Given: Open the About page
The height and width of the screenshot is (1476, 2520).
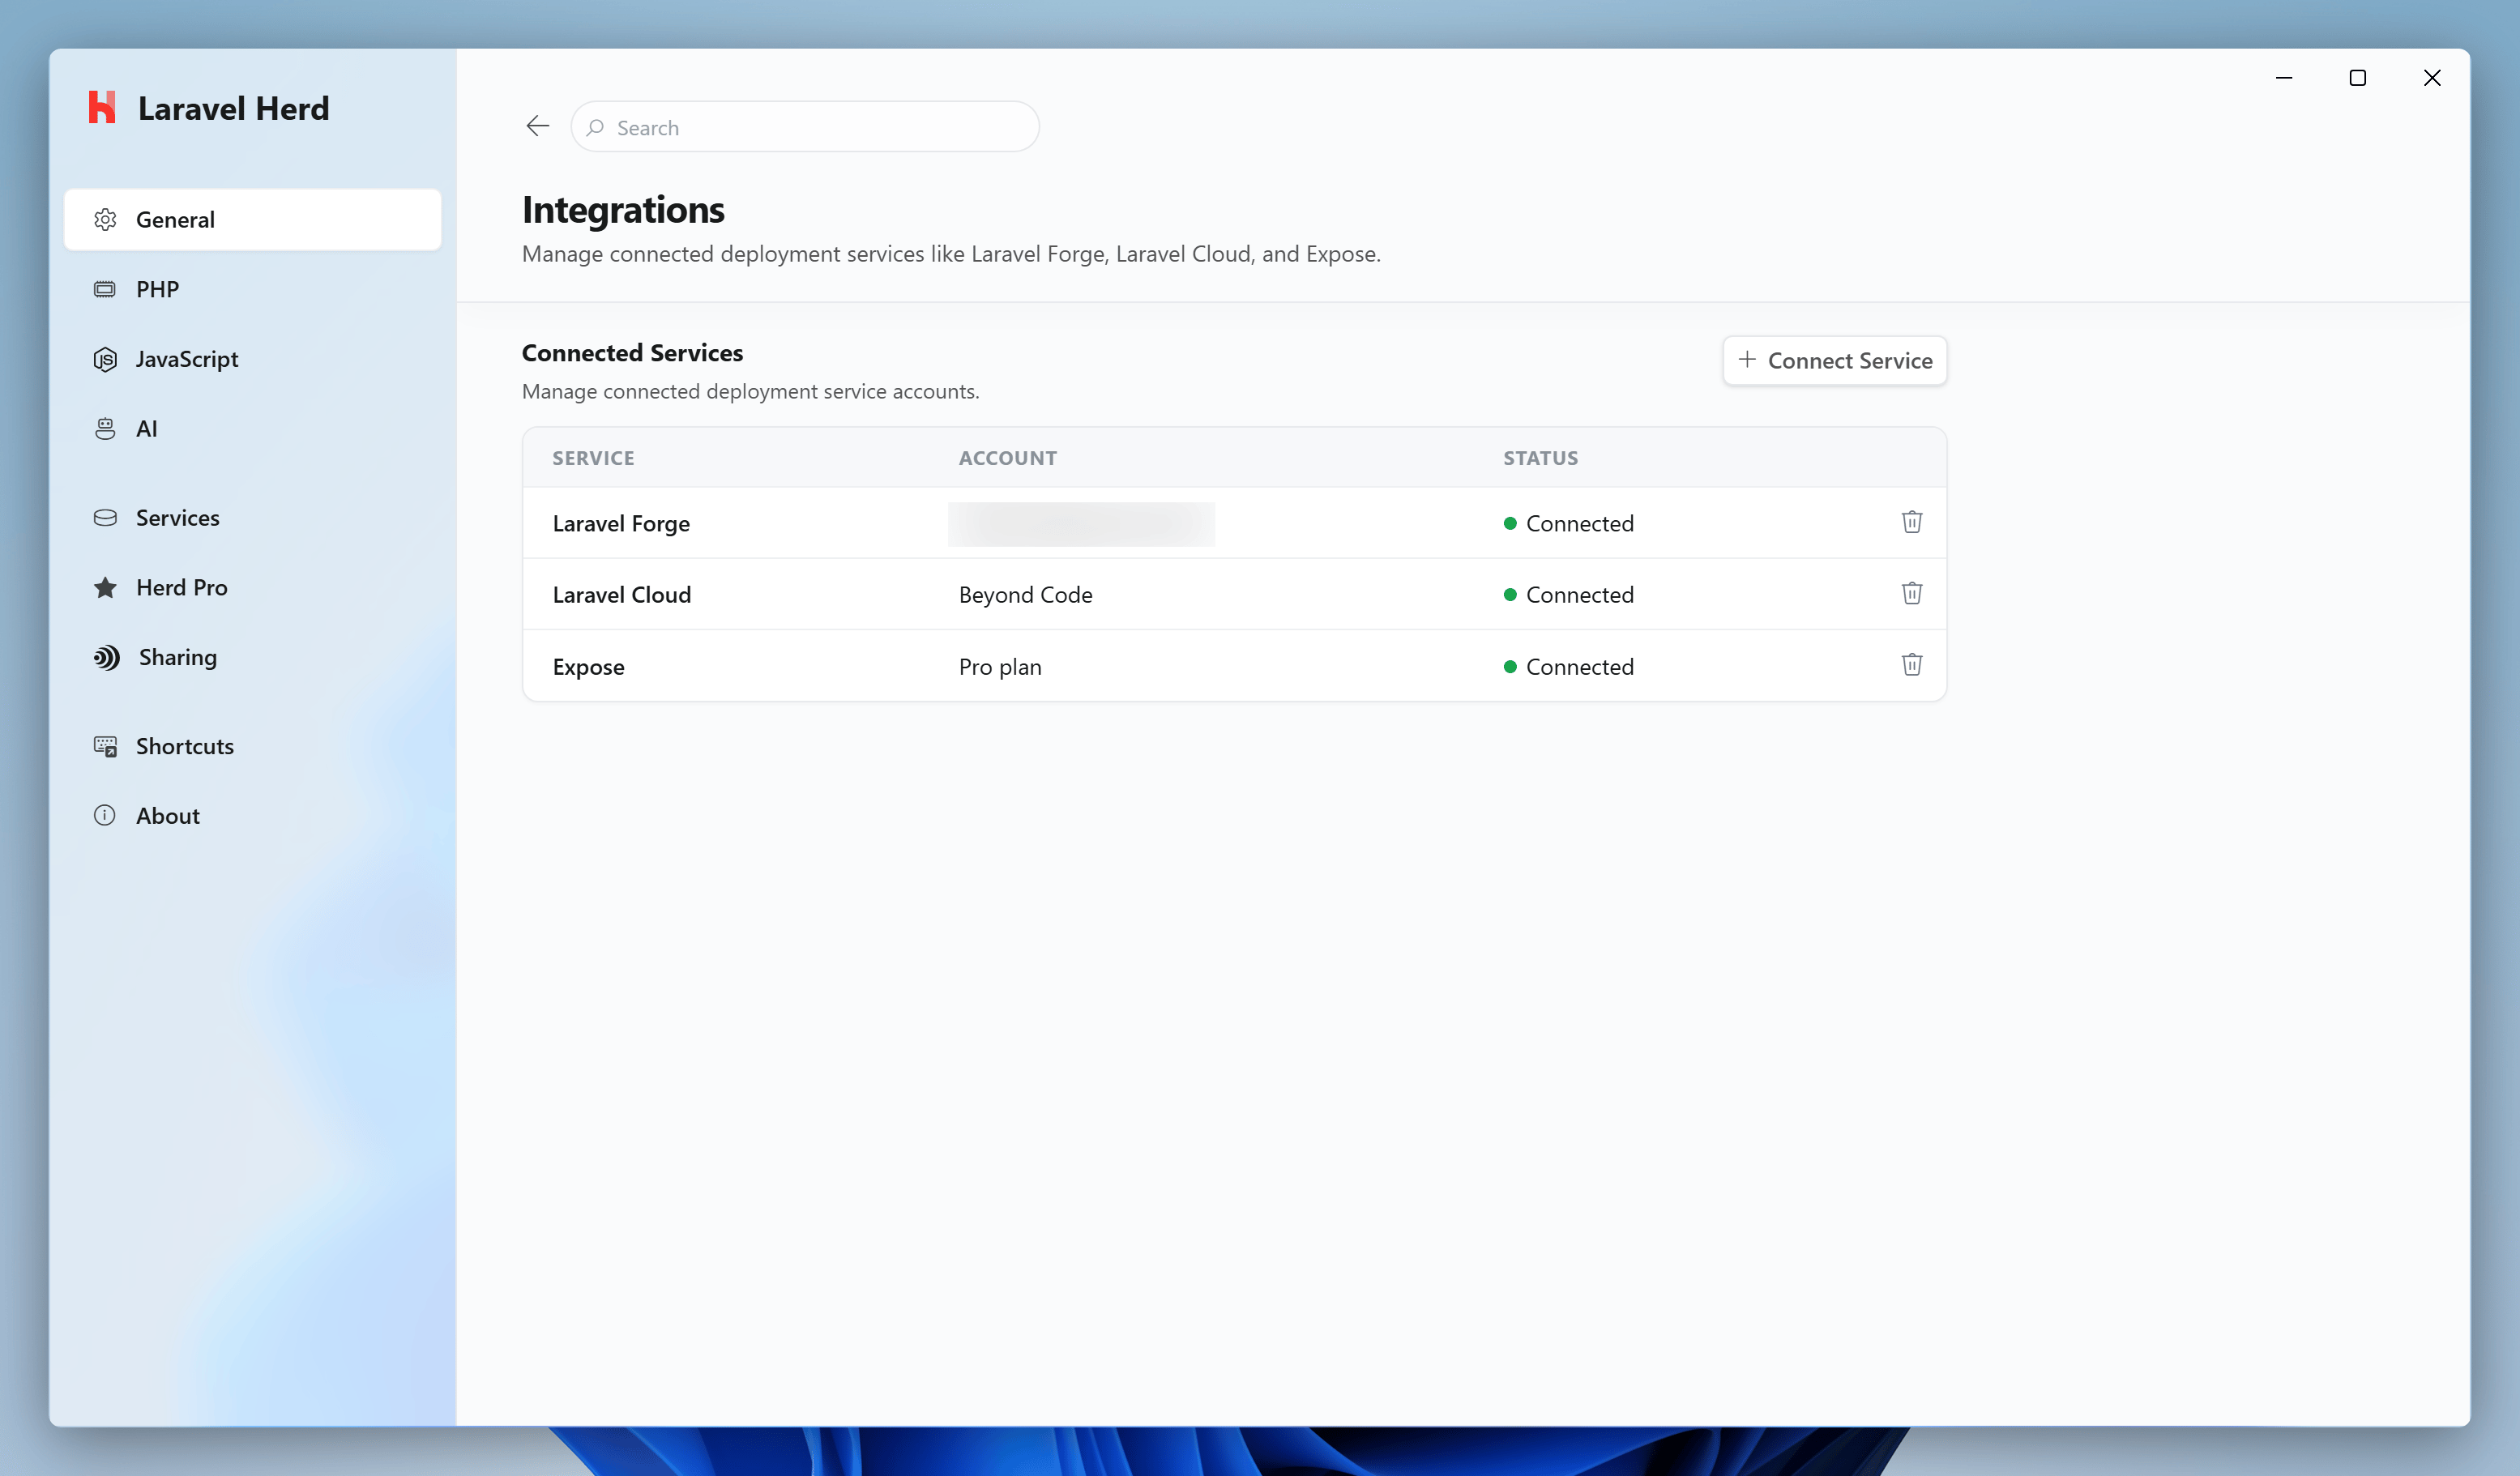Looking at the screenshot, I should point(252,815).
